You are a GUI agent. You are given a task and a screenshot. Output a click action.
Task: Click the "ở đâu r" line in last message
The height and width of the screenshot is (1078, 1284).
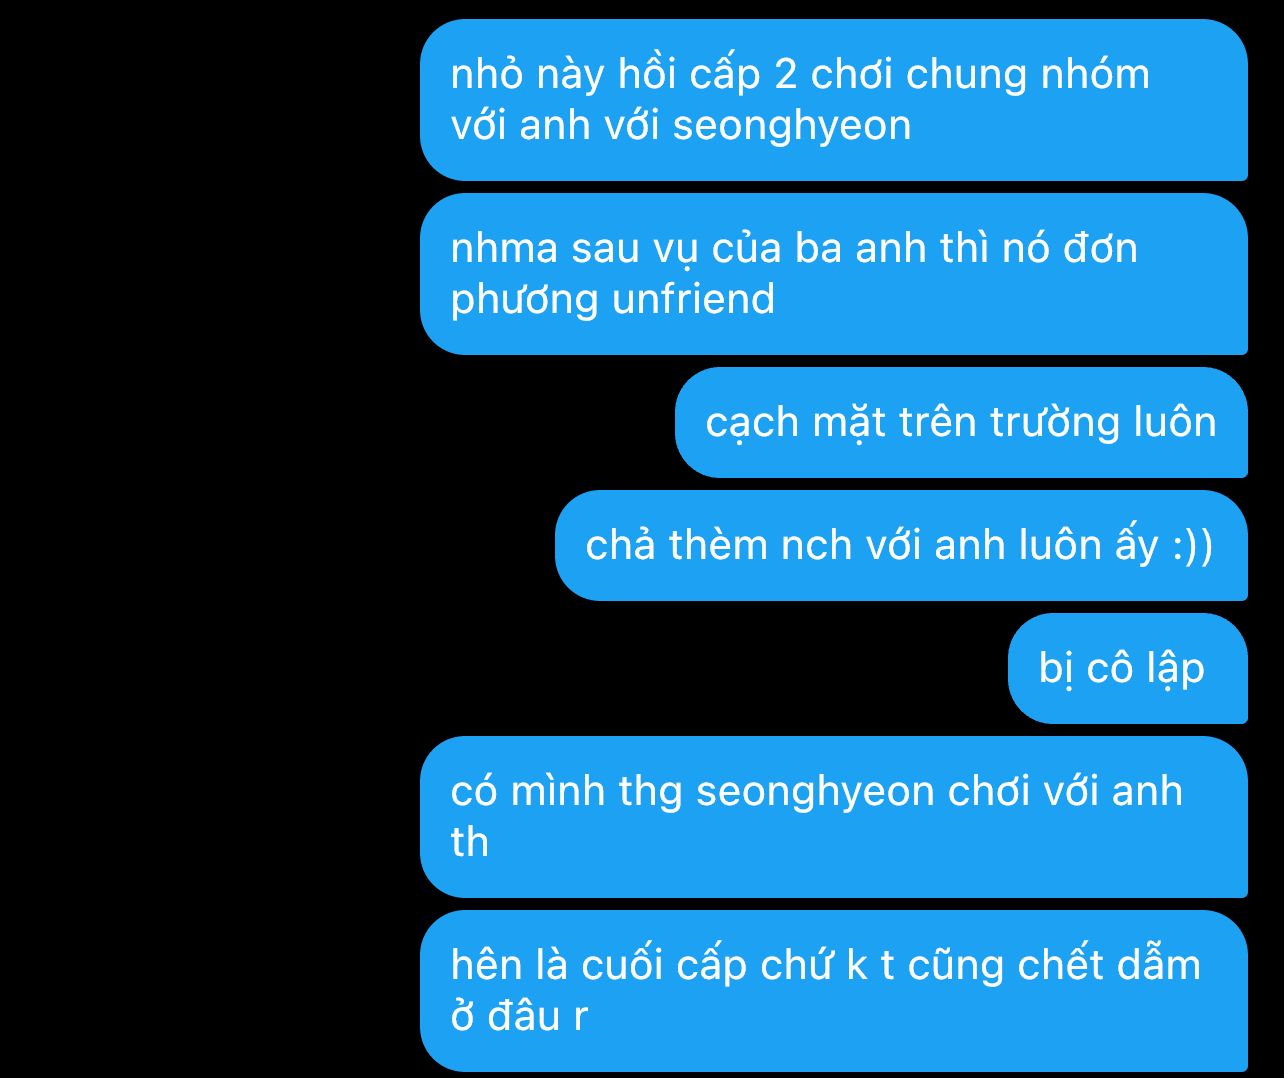[x=519, y=1016]
